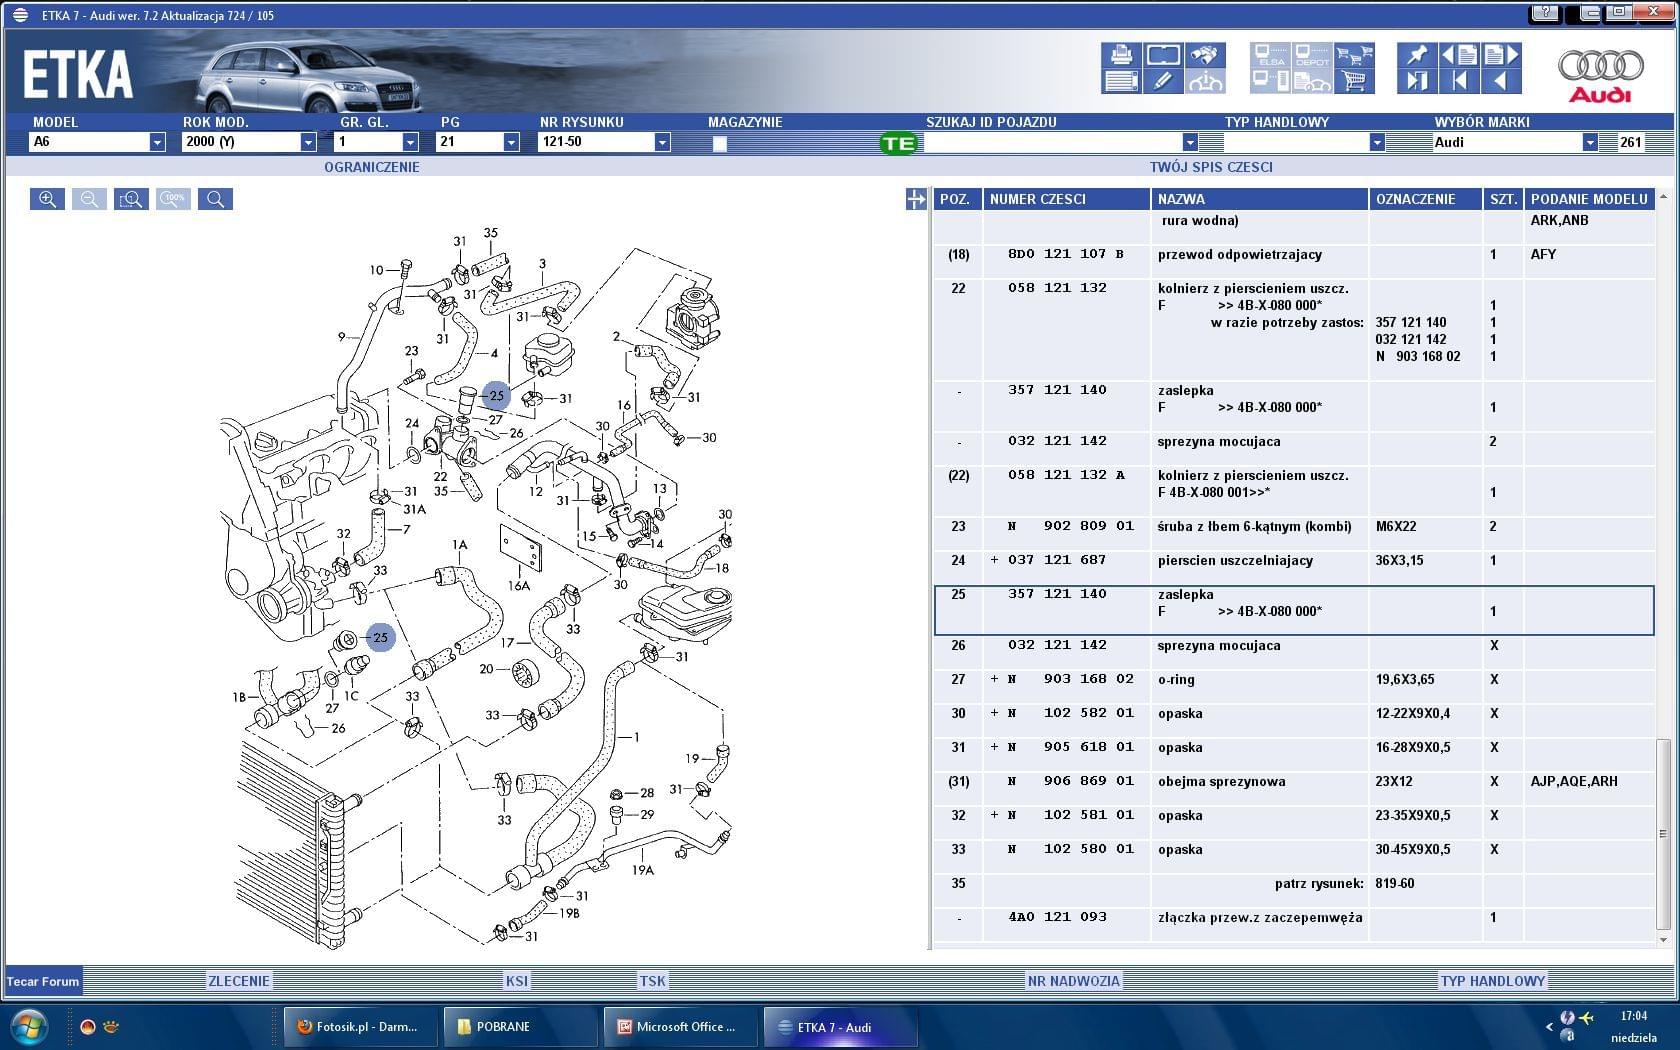Click the pushpin icon

click(1417, 54)
